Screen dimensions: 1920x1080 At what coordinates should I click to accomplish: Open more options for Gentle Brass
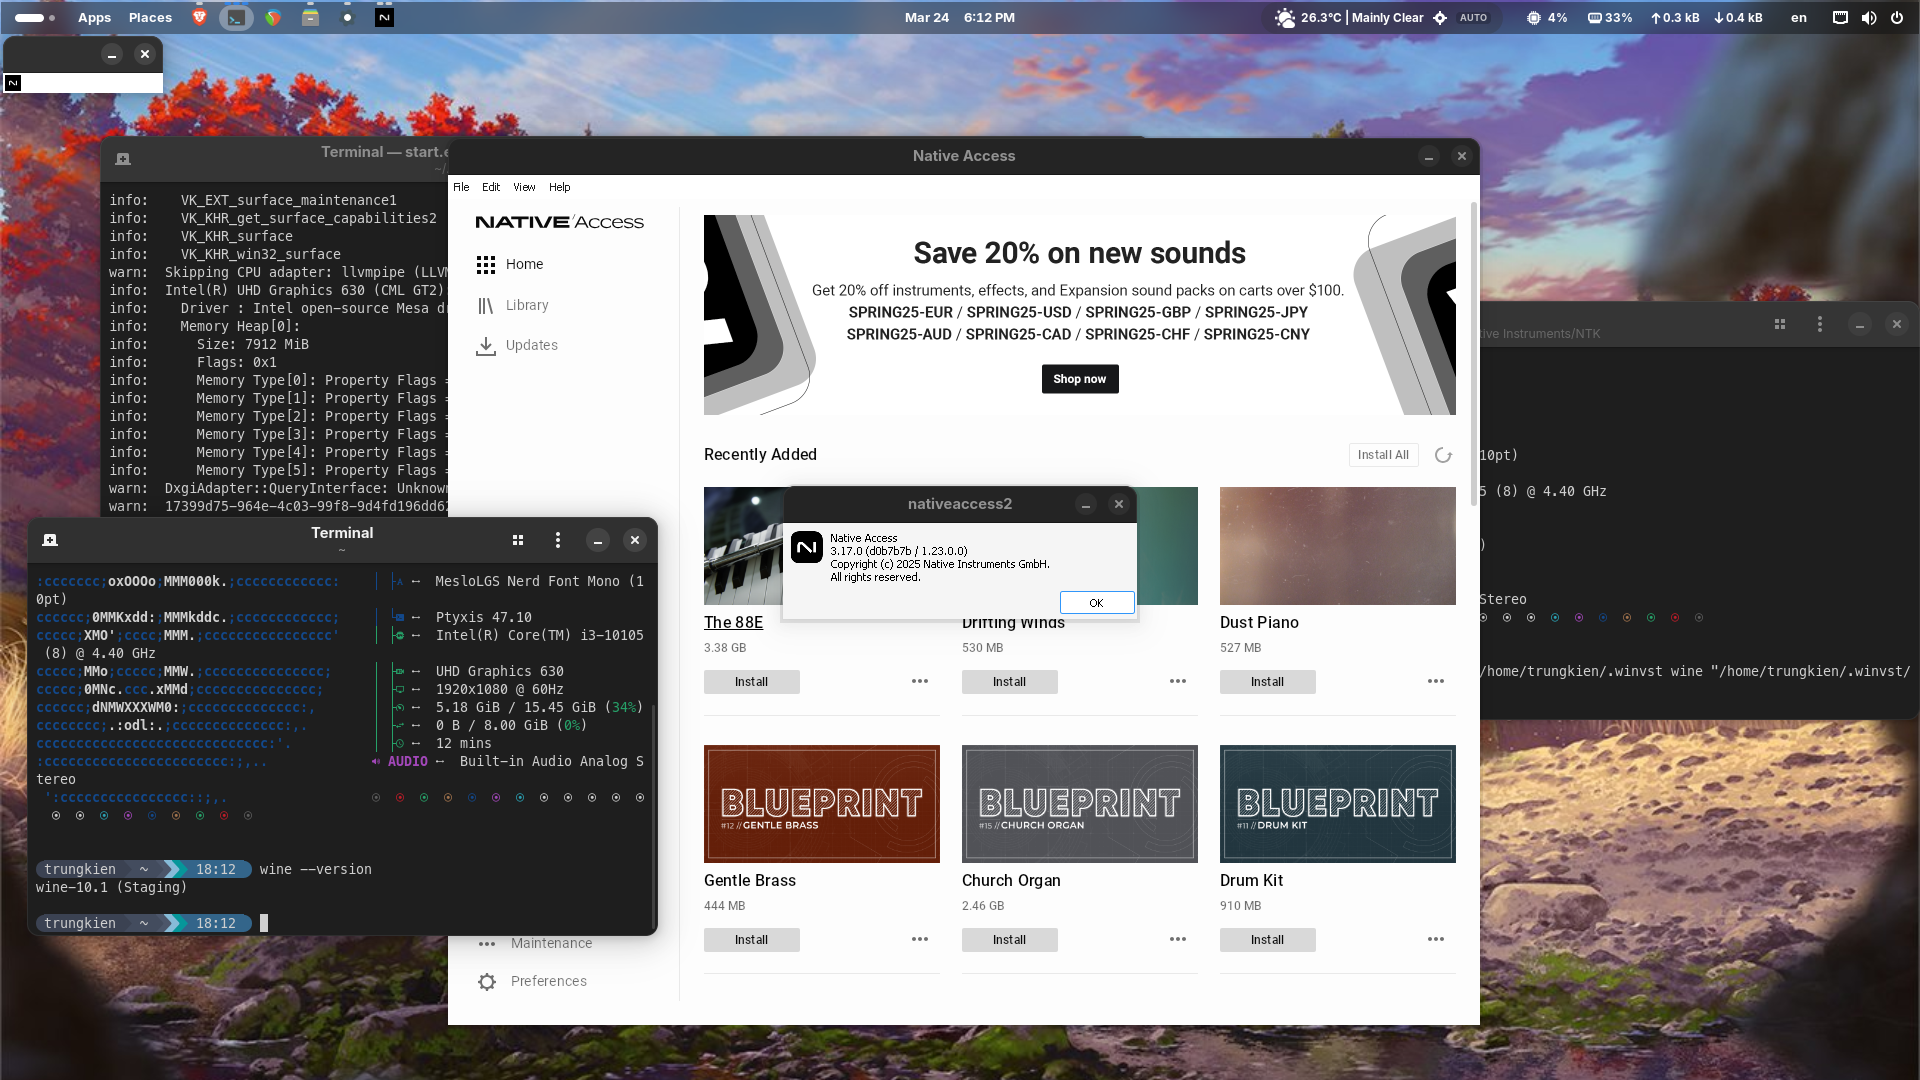(x=920, y=939)
